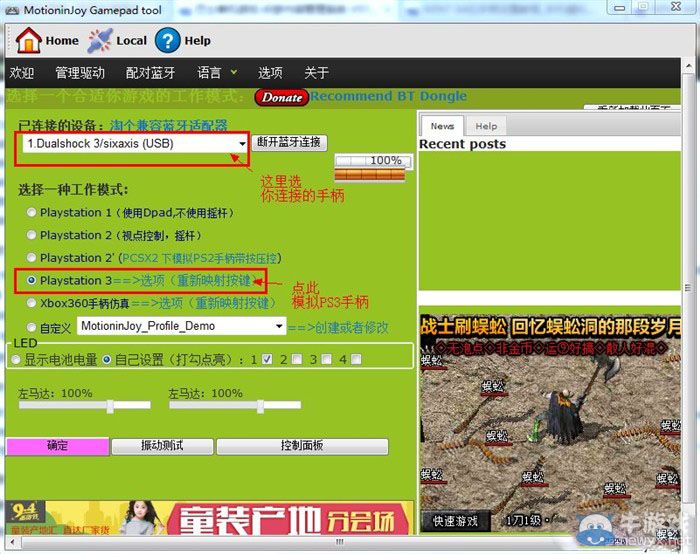Expand the Dualshock 3/sixaxis device dropdown
700x554 pixels.
[242, 144]
